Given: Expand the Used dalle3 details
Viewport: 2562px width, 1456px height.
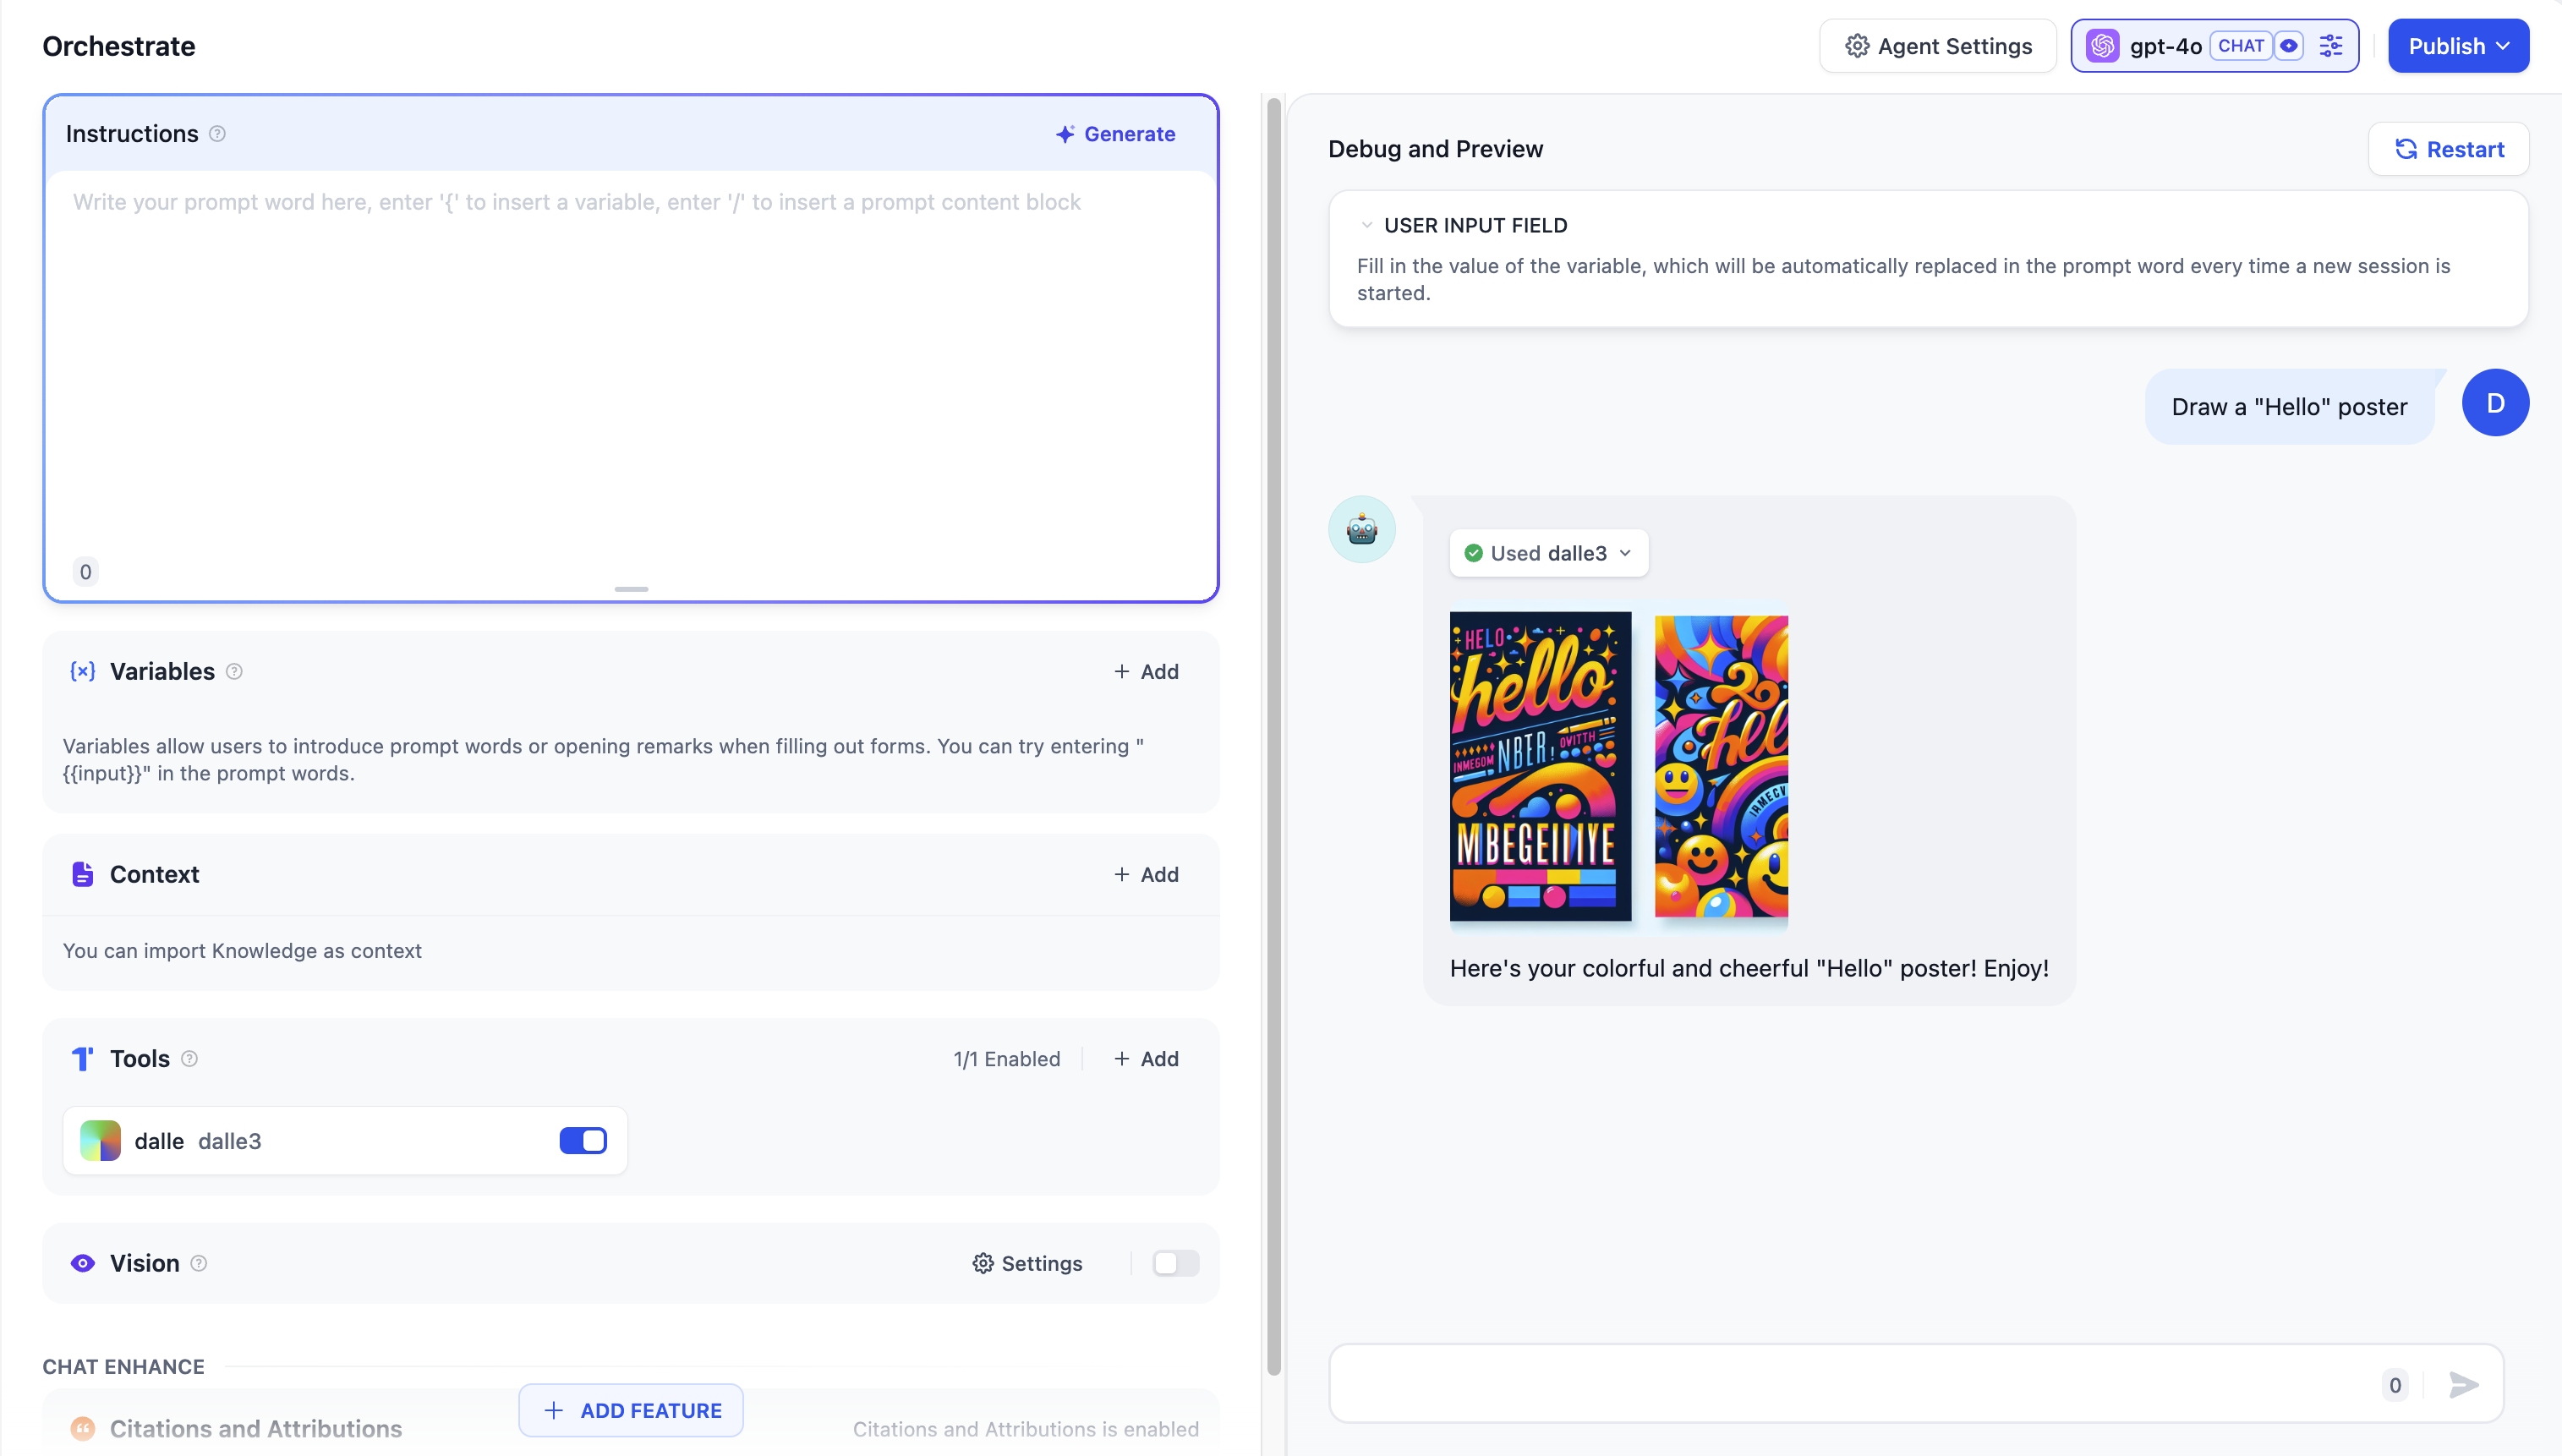Looking at the screenshot, I should click(1548, 554).
